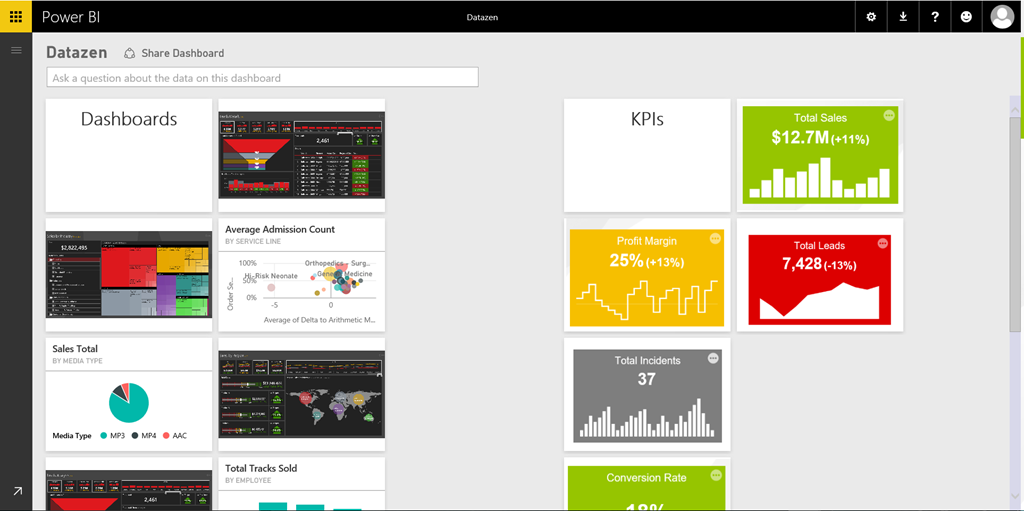1024x511 pixels.
Task: Open ellipsis menu on Total Sales tile
Action: point(889,116)
